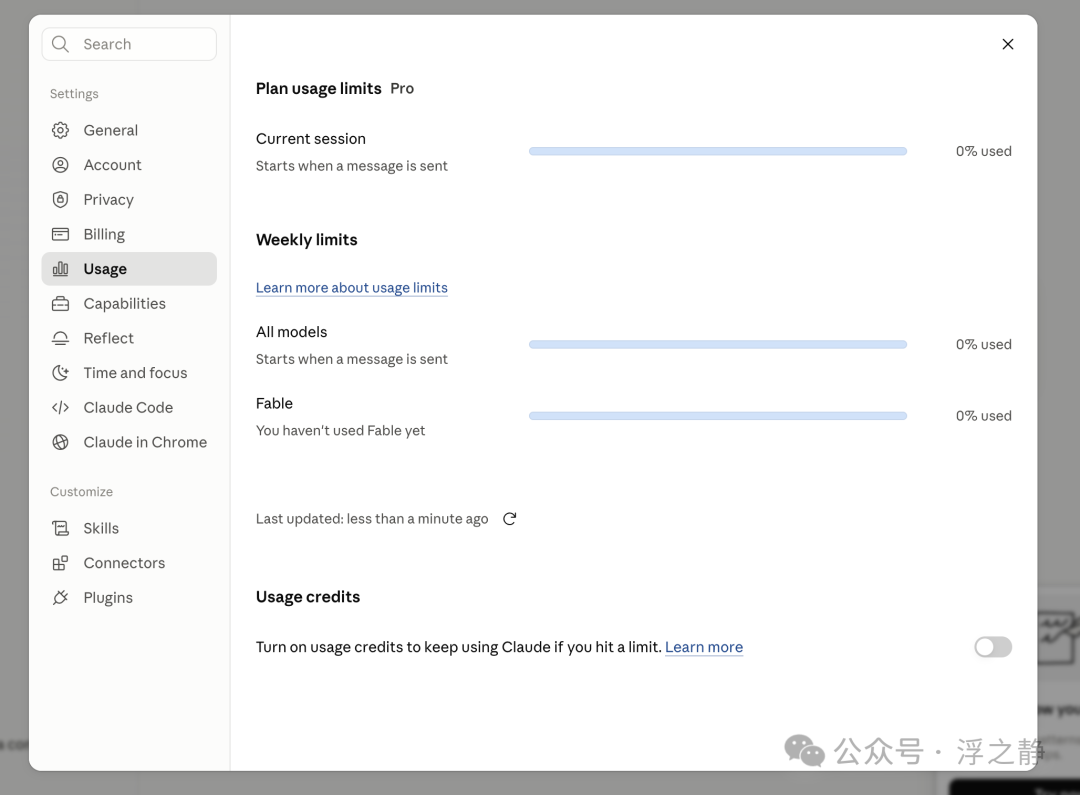1080x795 pixels.
Task: Open Claude in Chrome settings
Action: coord(129,442)
